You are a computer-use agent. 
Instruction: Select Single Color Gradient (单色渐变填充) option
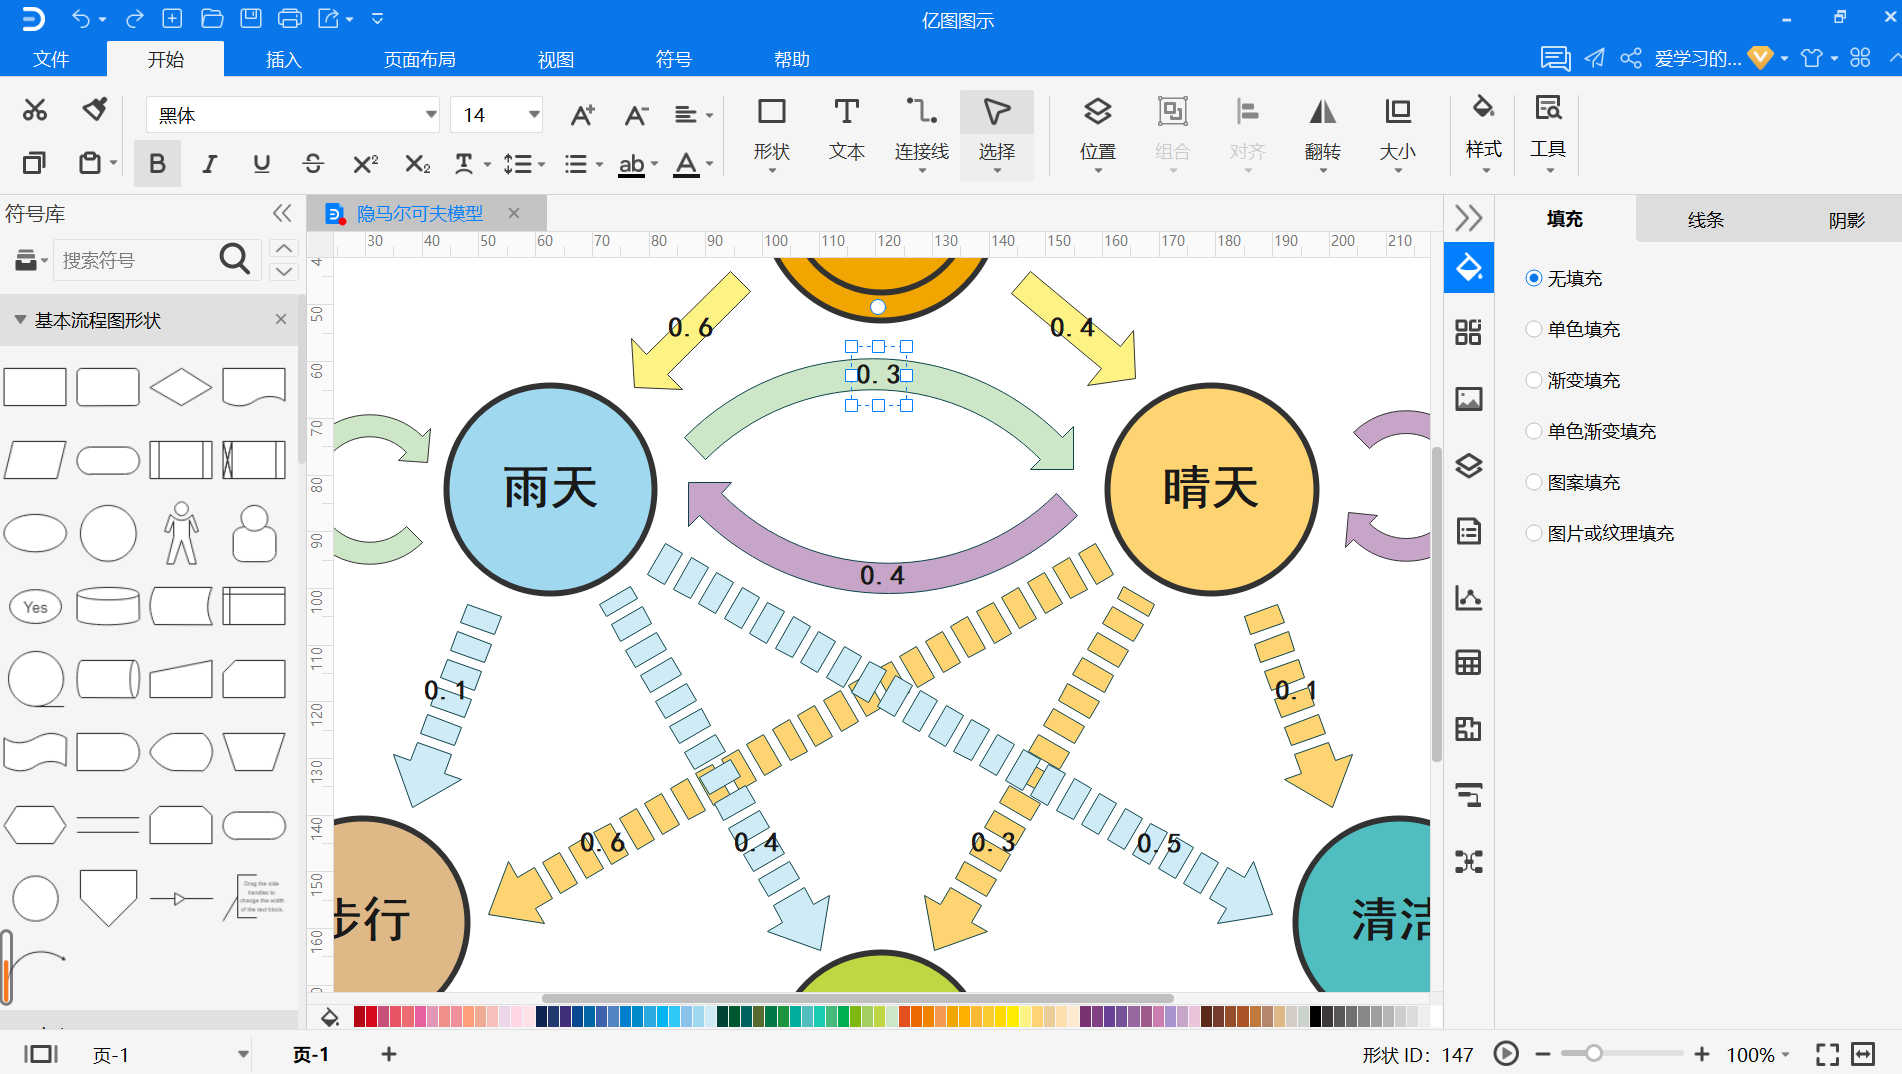(x=1591, y=431)
